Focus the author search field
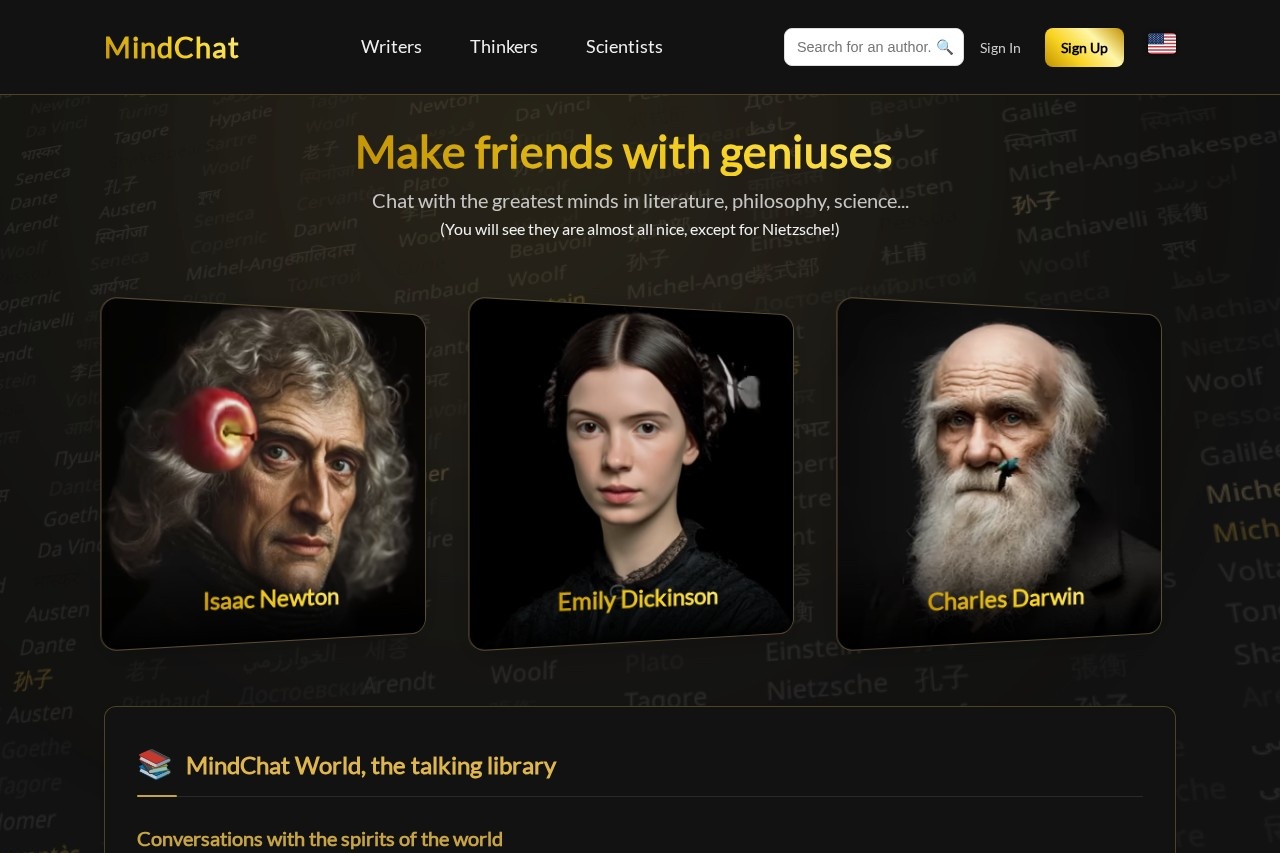Image resolution: width=1280 pixels, height=853 pixels. (x=874, y=47)
